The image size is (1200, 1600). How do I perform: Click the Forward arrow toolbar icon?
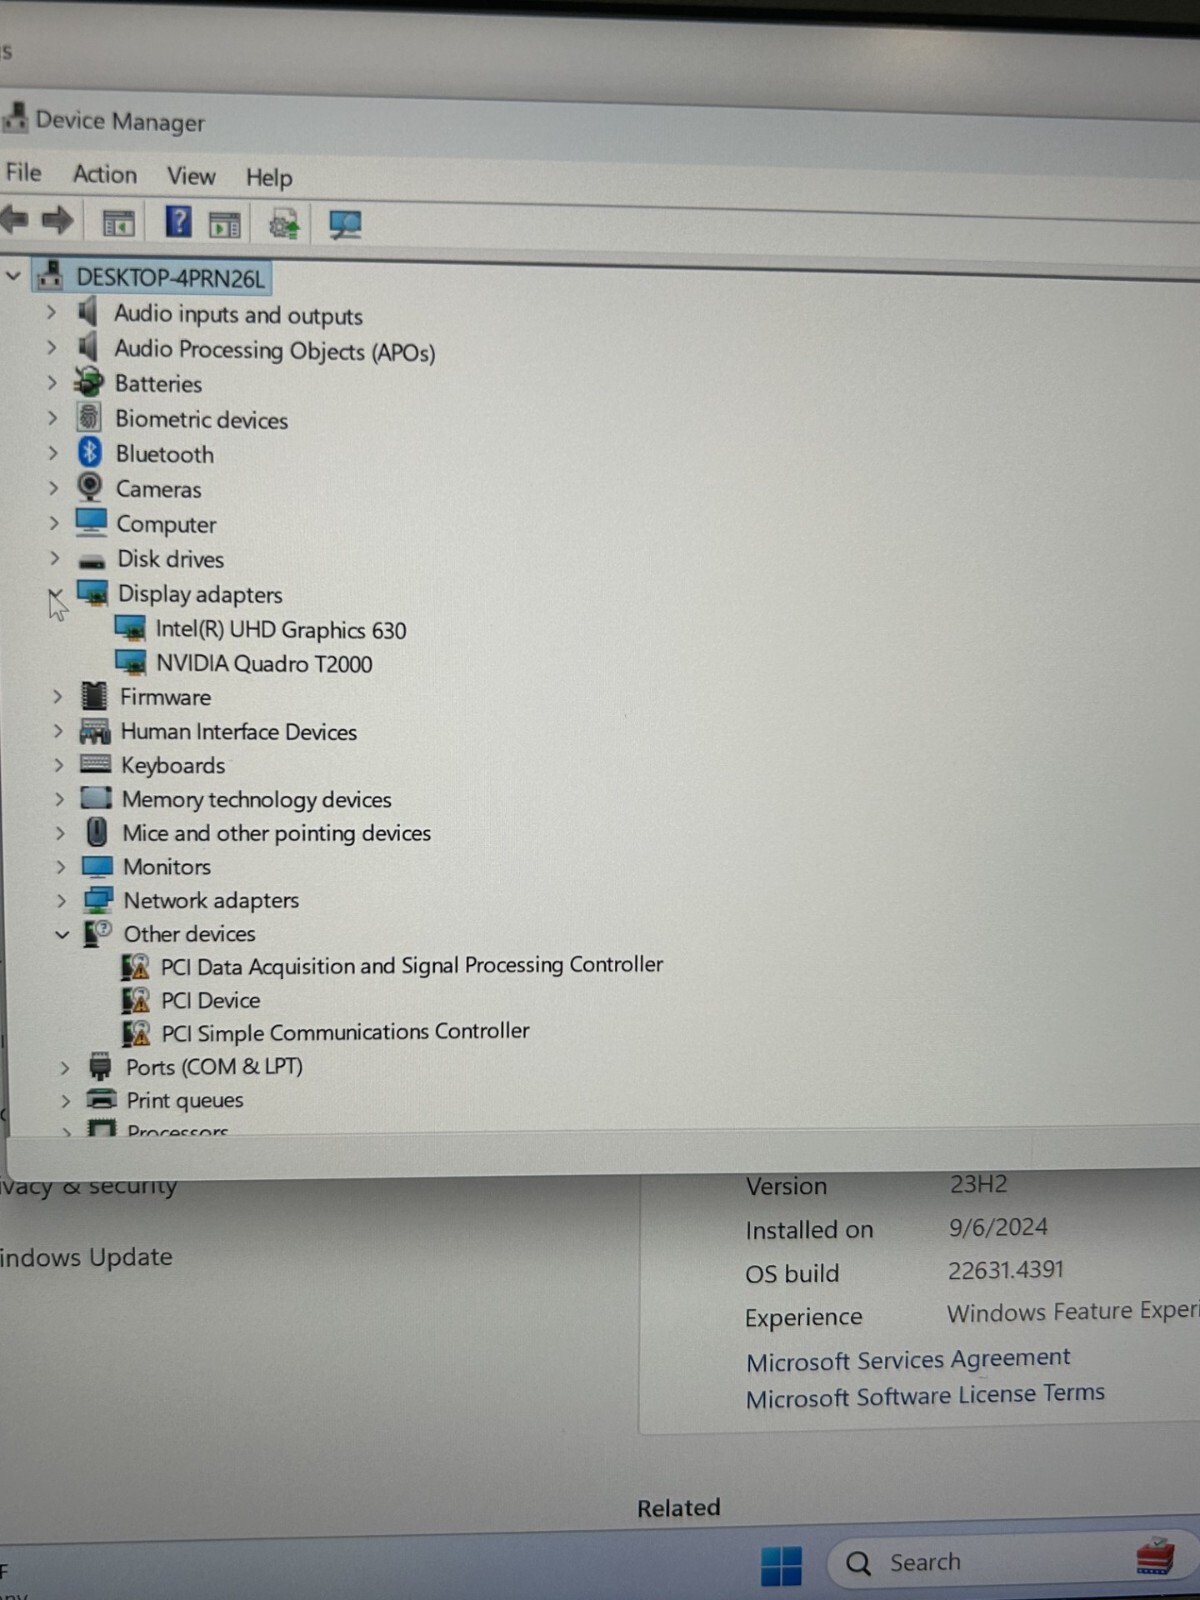pyautogui.click(x=58, y=220)
